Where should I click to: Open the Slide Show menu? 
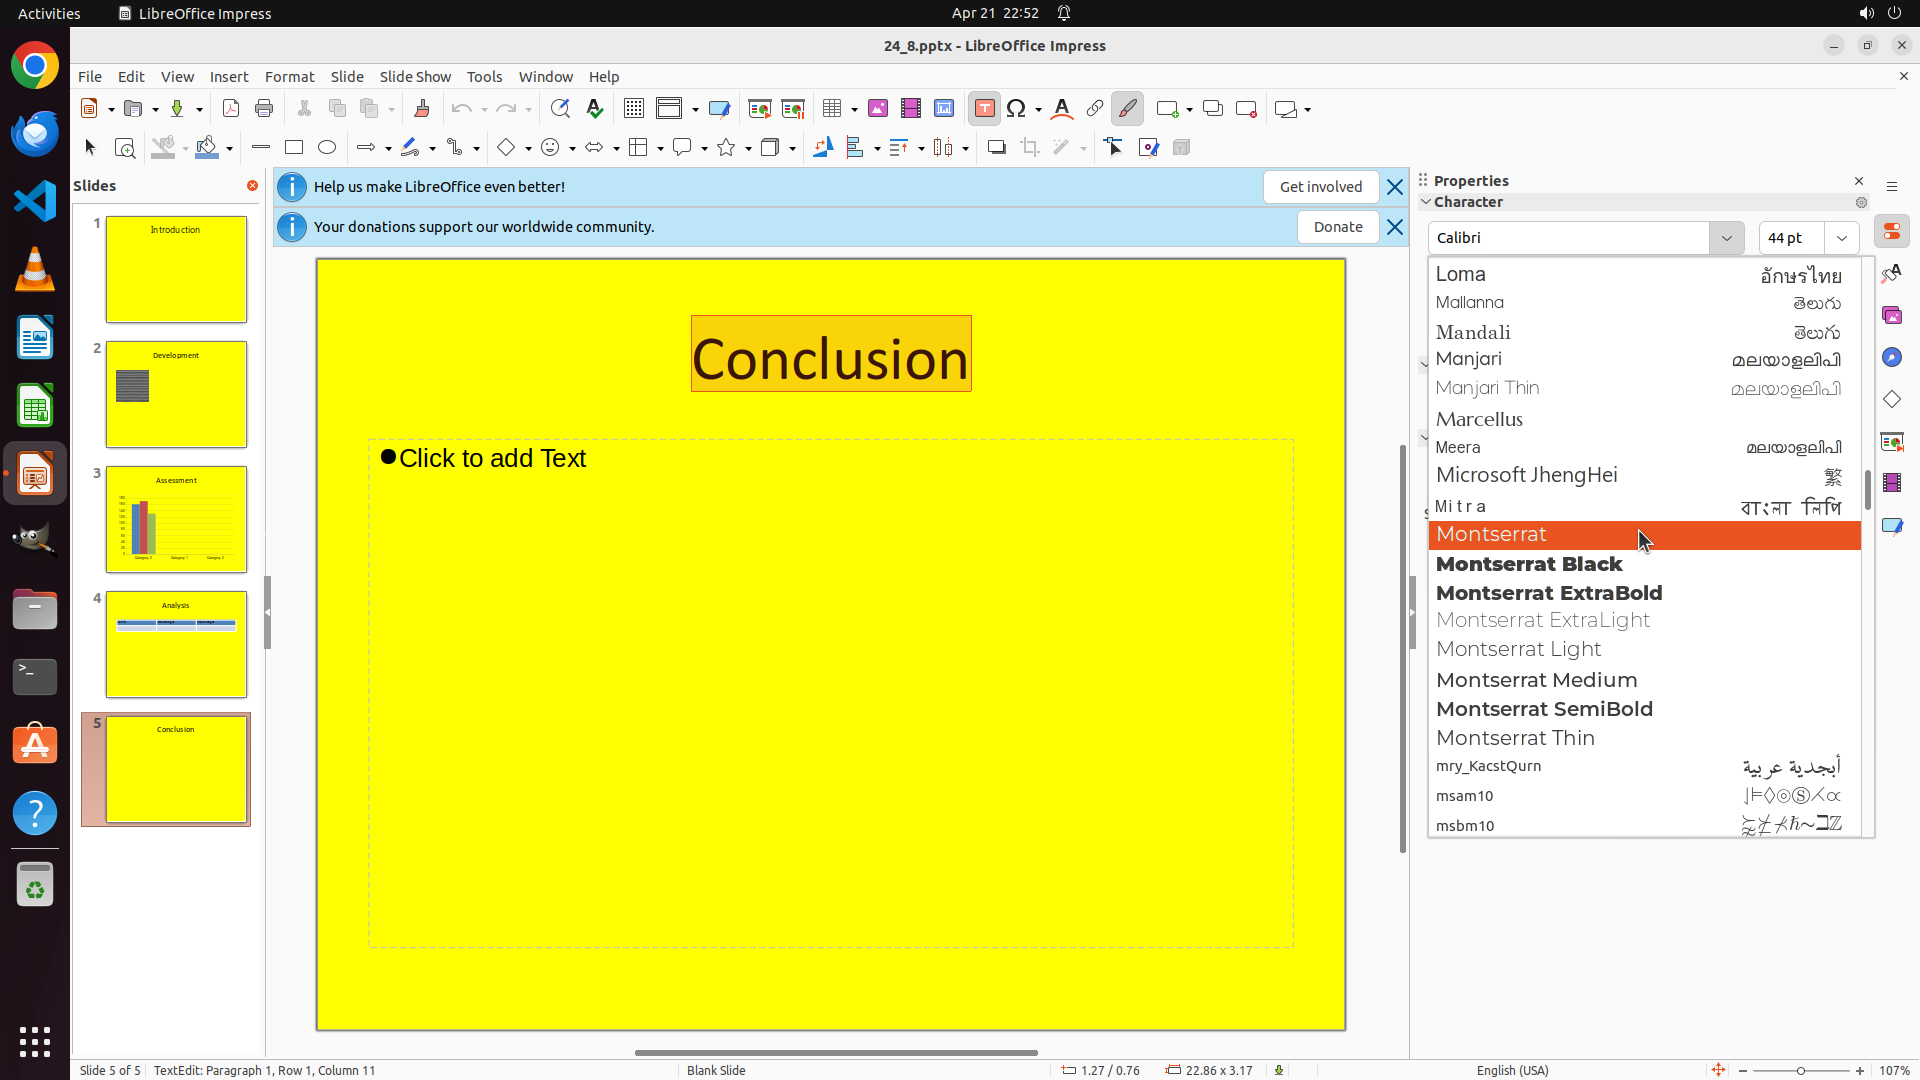coord(415,77)
